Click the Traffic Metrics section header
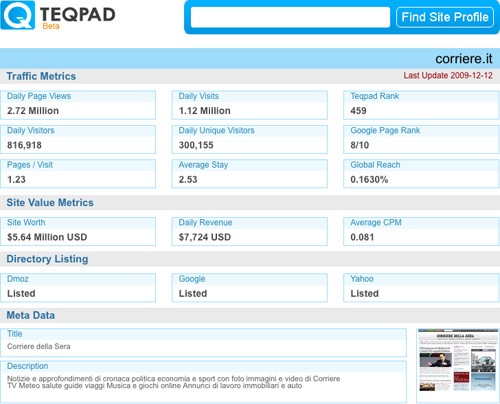This screenshot has height=404, width=500. click(x=41, y=76)
